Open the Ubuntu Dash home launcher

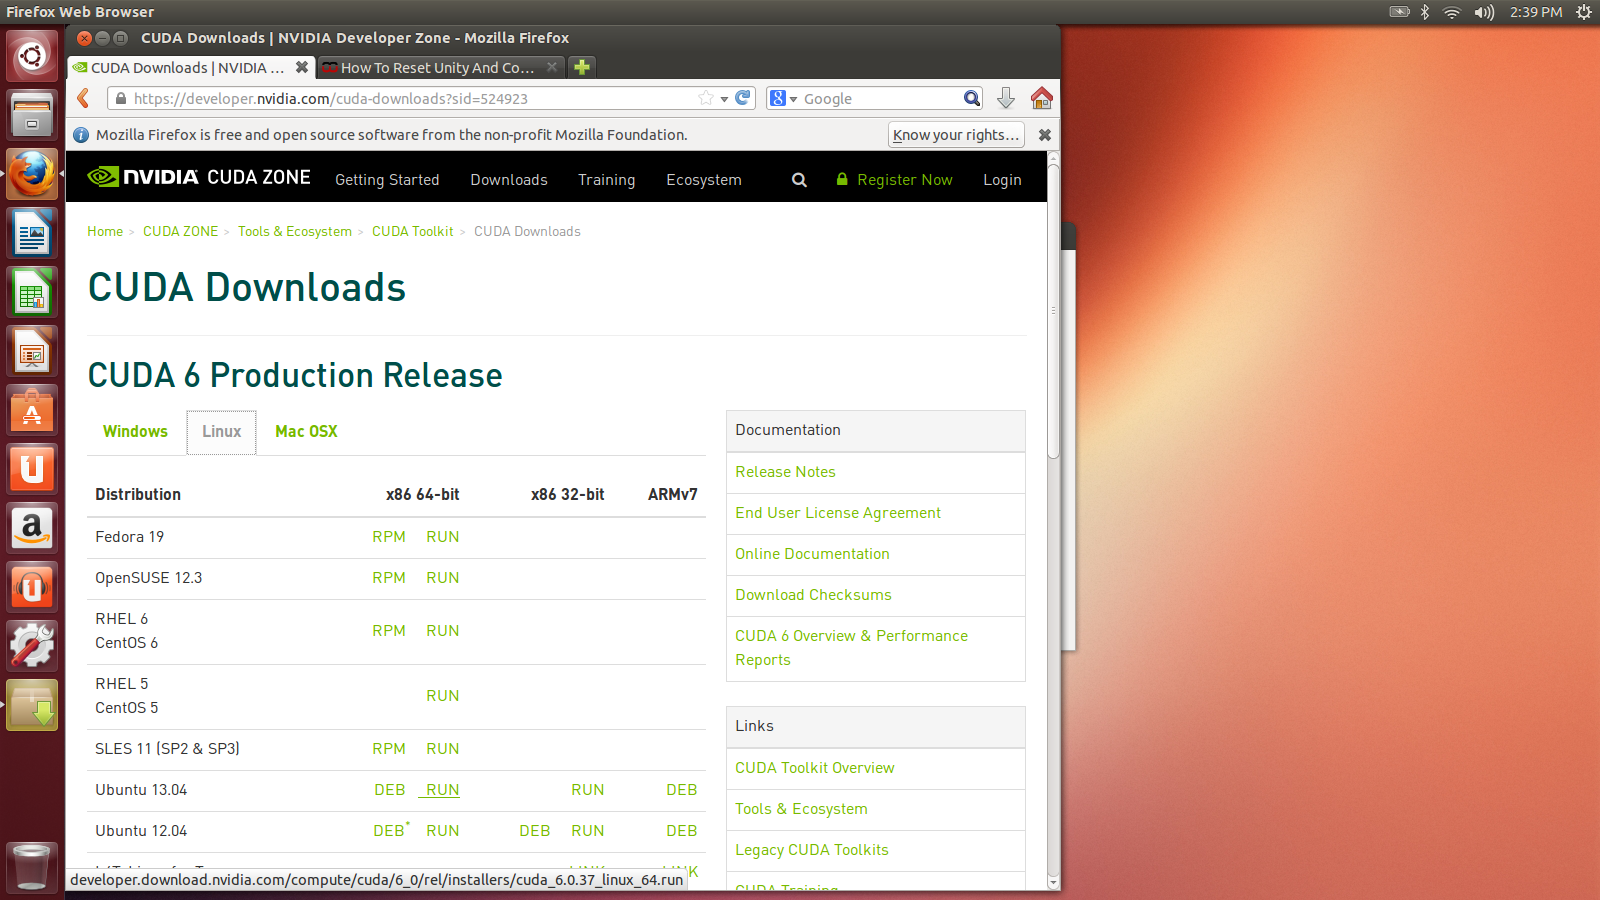(32, 56)
